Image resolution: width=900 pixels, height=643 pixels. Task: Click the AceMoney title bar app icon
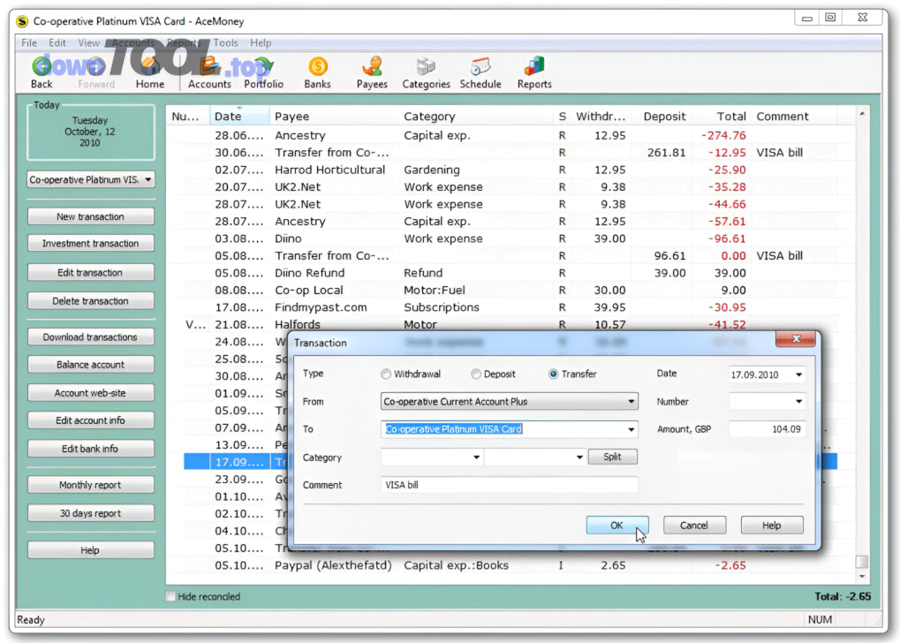(x=22, y=22)
